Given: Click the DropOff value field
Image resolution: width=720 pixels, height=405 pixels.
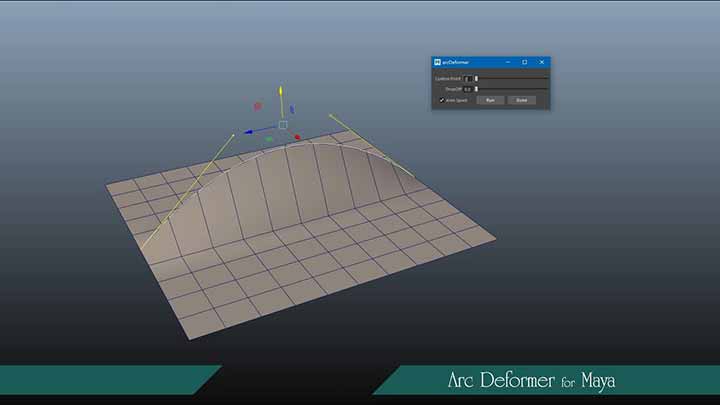Looking at the screenshot, I should [467, 89].
